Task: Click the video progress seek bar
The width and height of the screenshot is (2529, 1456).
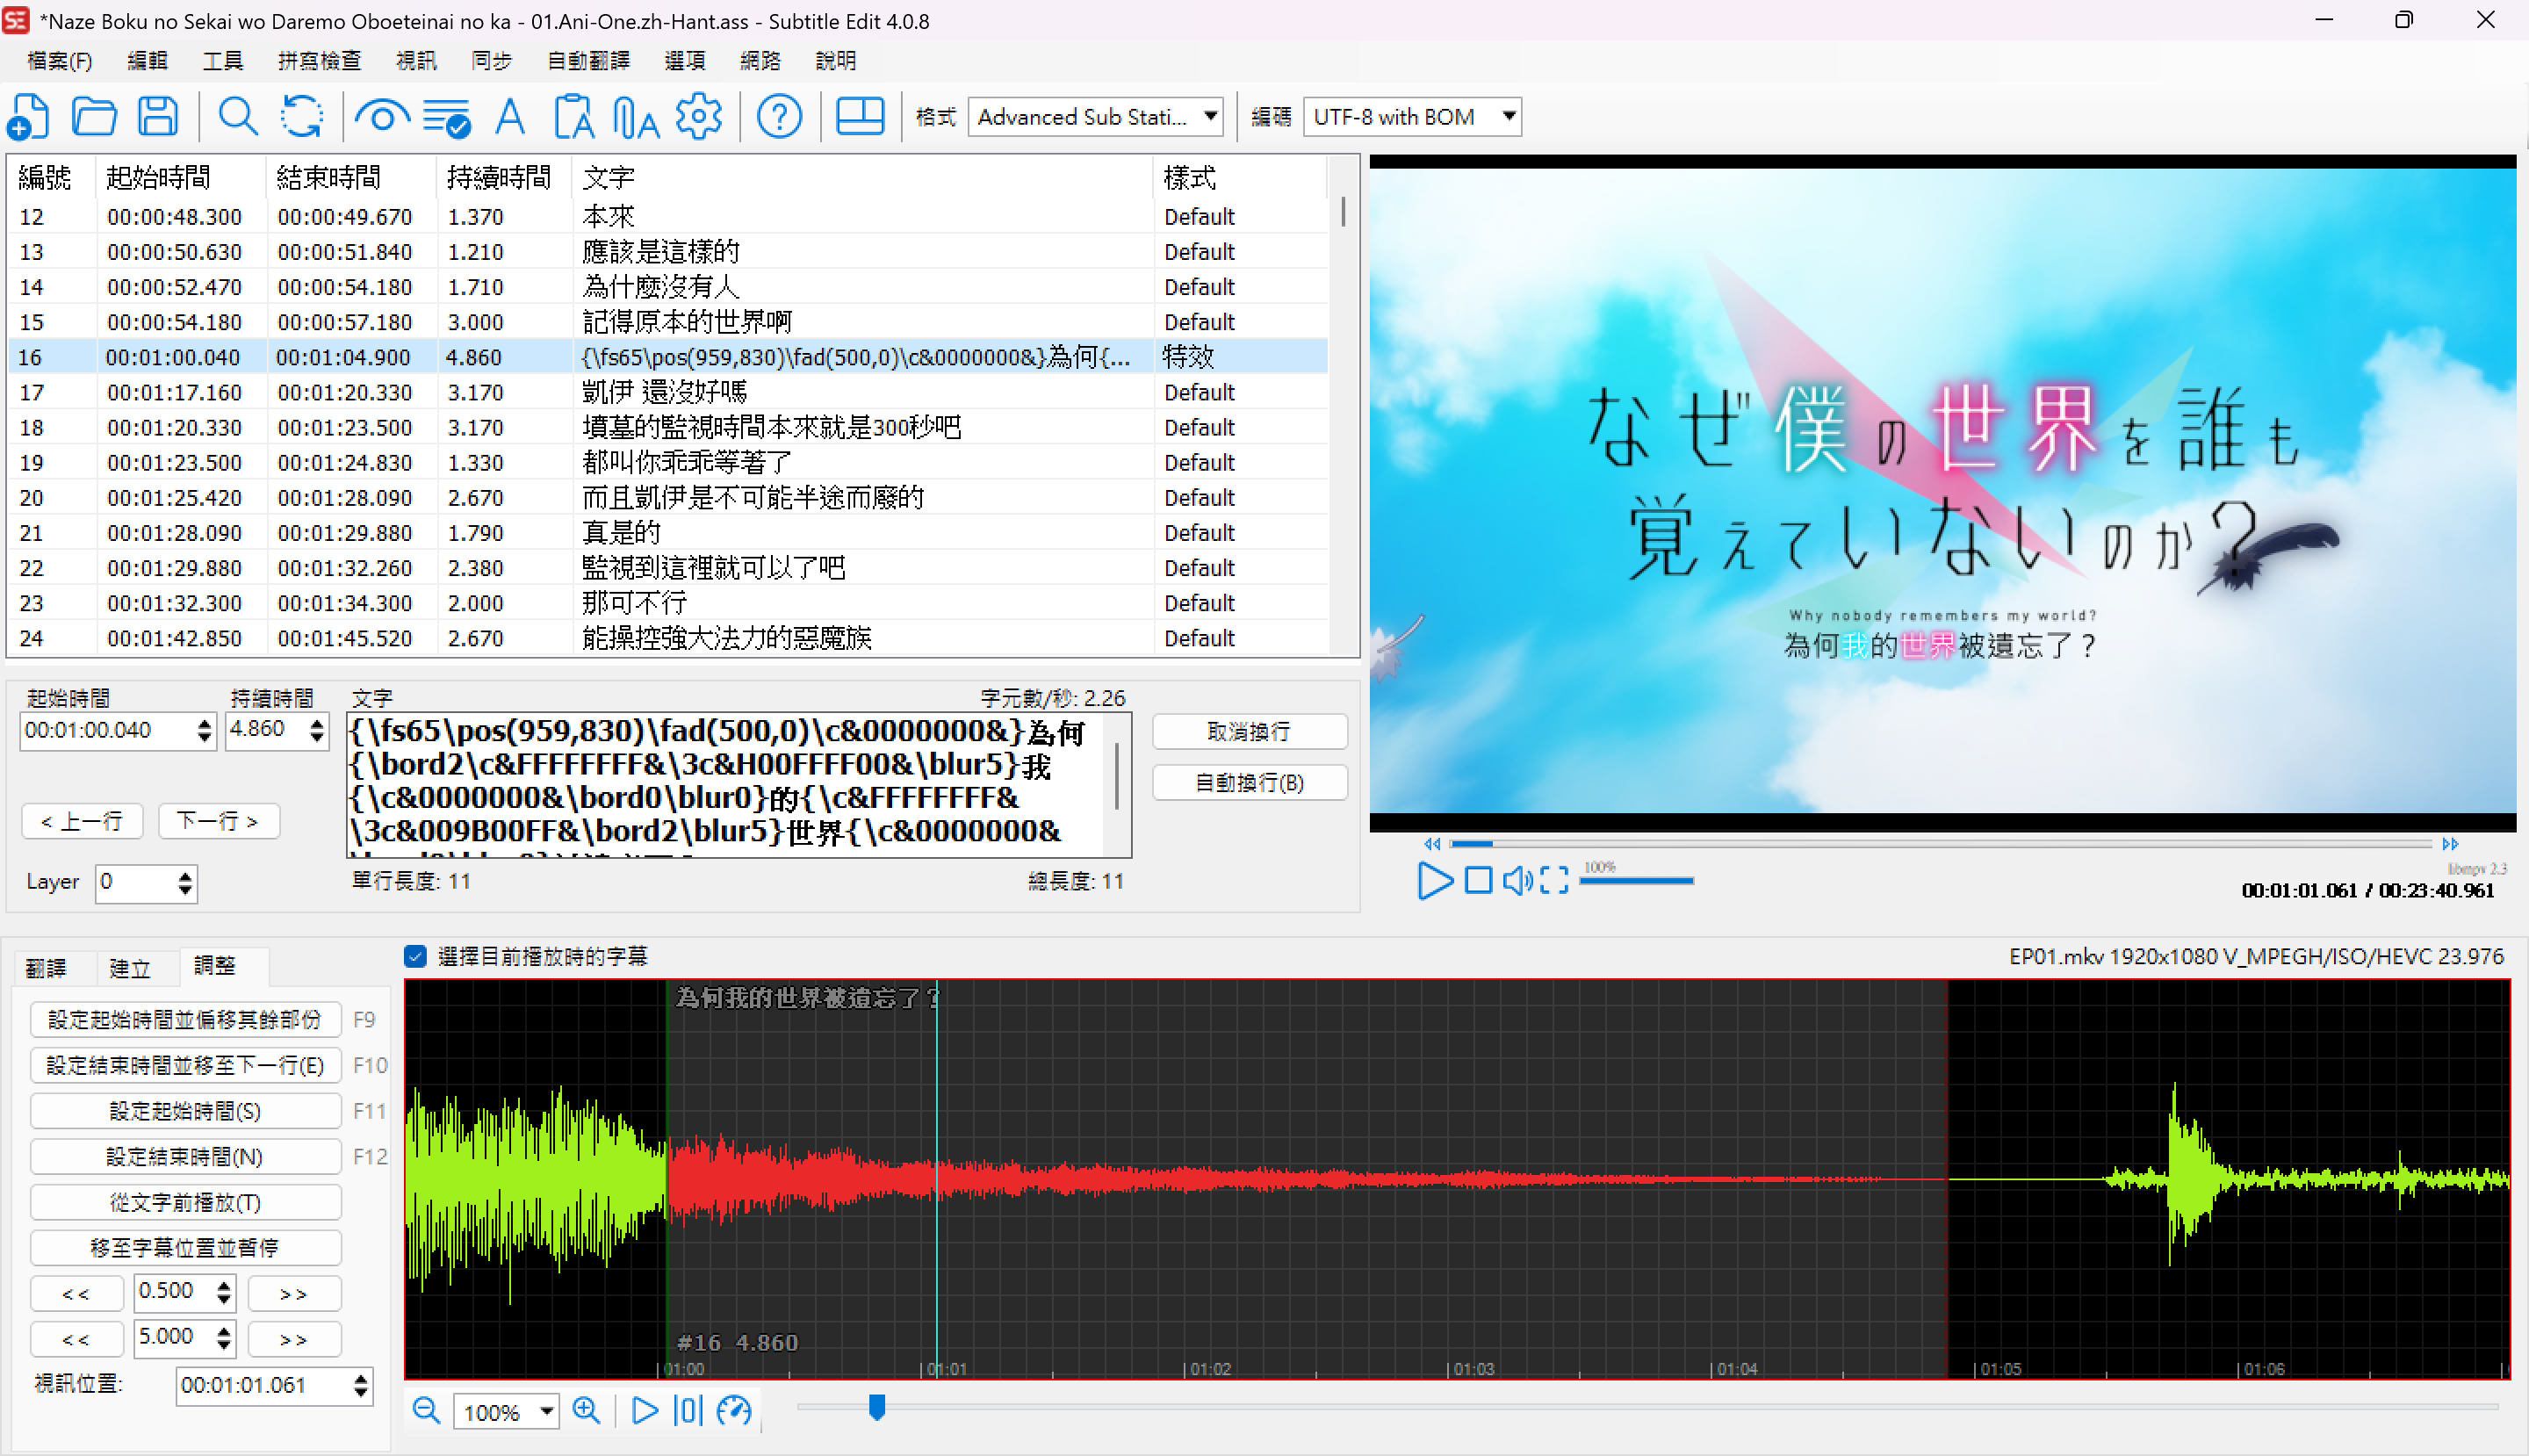Action: [x=1940, y=844]
